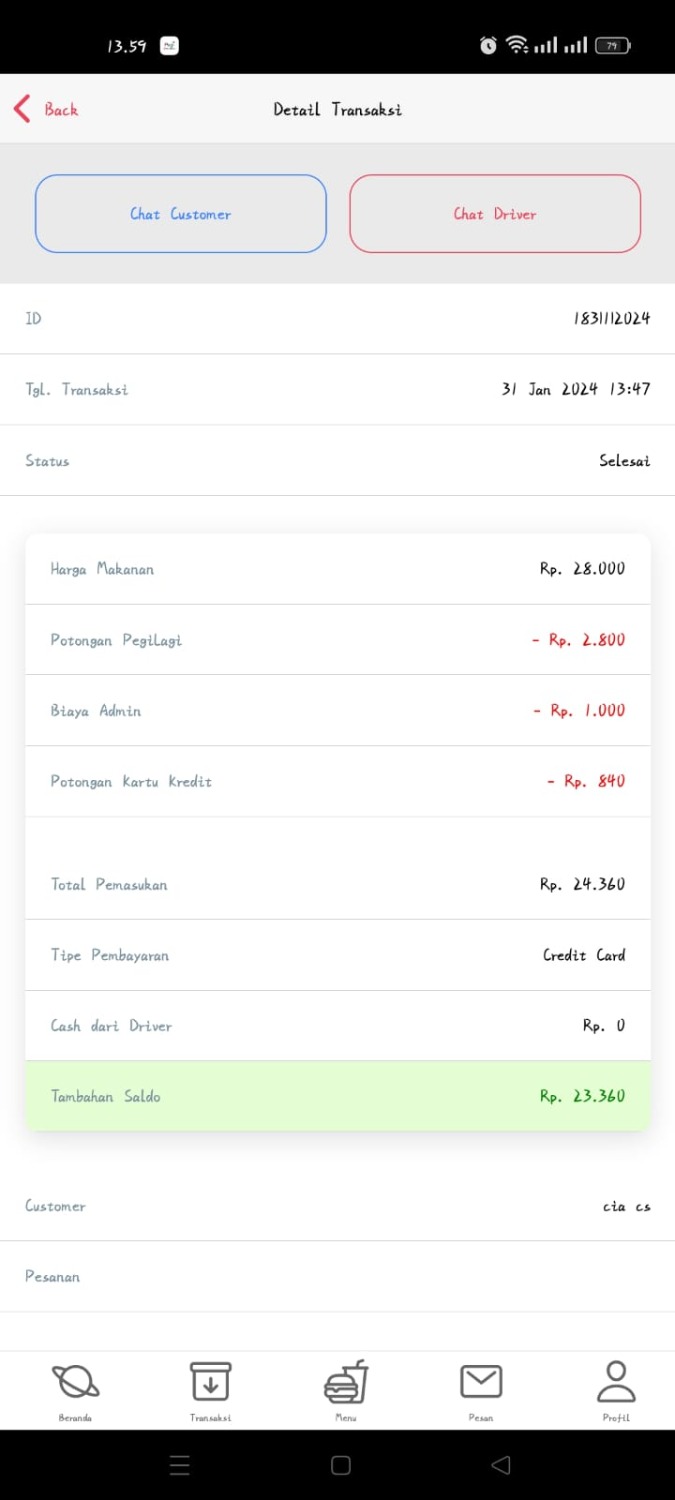Tap the Customer name cia cs
675x1500 pixels.
(x=626, y=1206)
